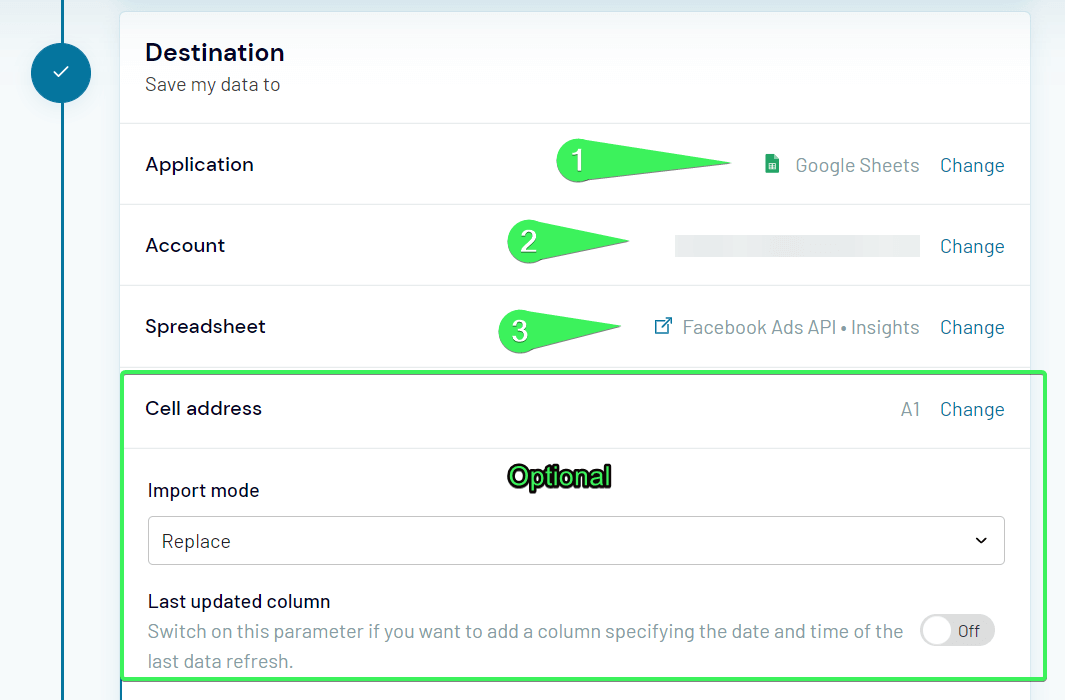1065x700 pixels.
Task: Click the external link icon beside the spreadsheet name
Action: 661,326
